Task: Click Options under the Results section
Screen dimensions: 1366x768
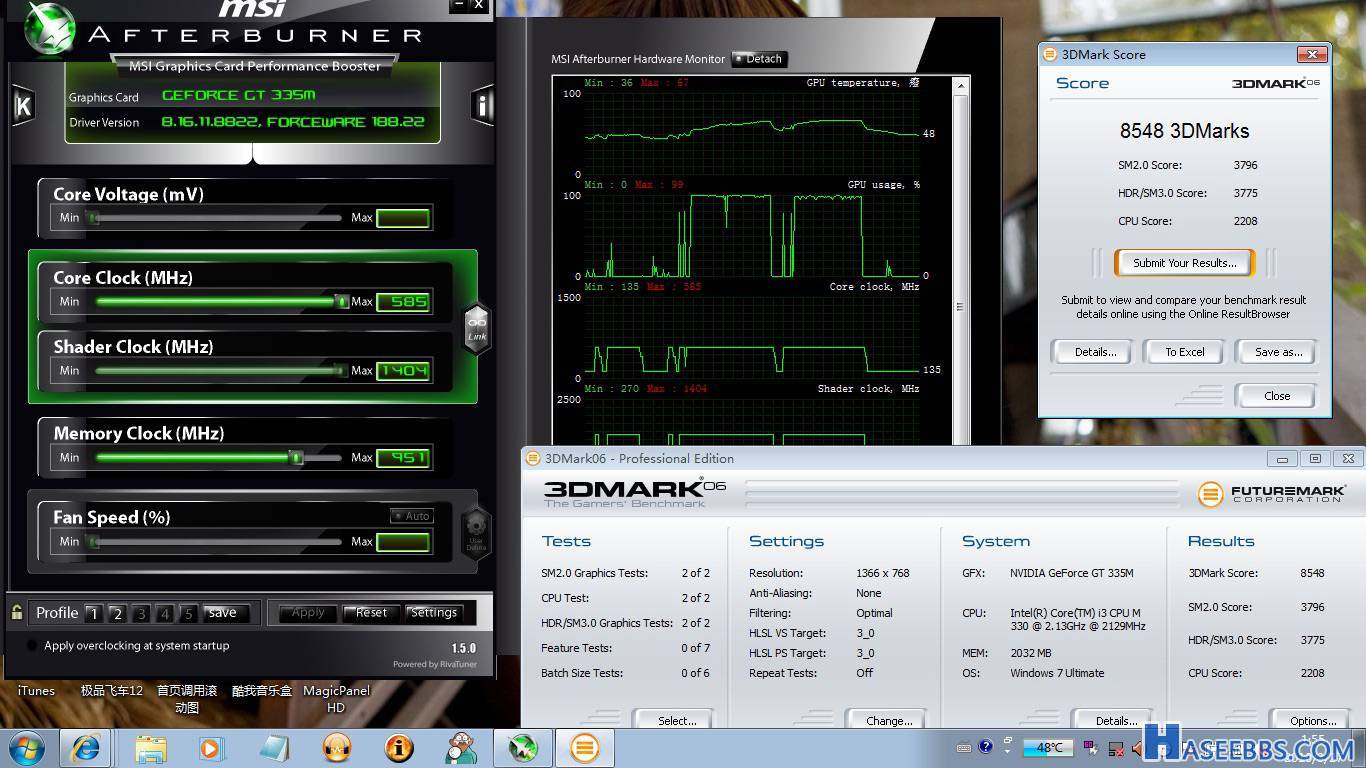Action: [x=1313, y=720]
